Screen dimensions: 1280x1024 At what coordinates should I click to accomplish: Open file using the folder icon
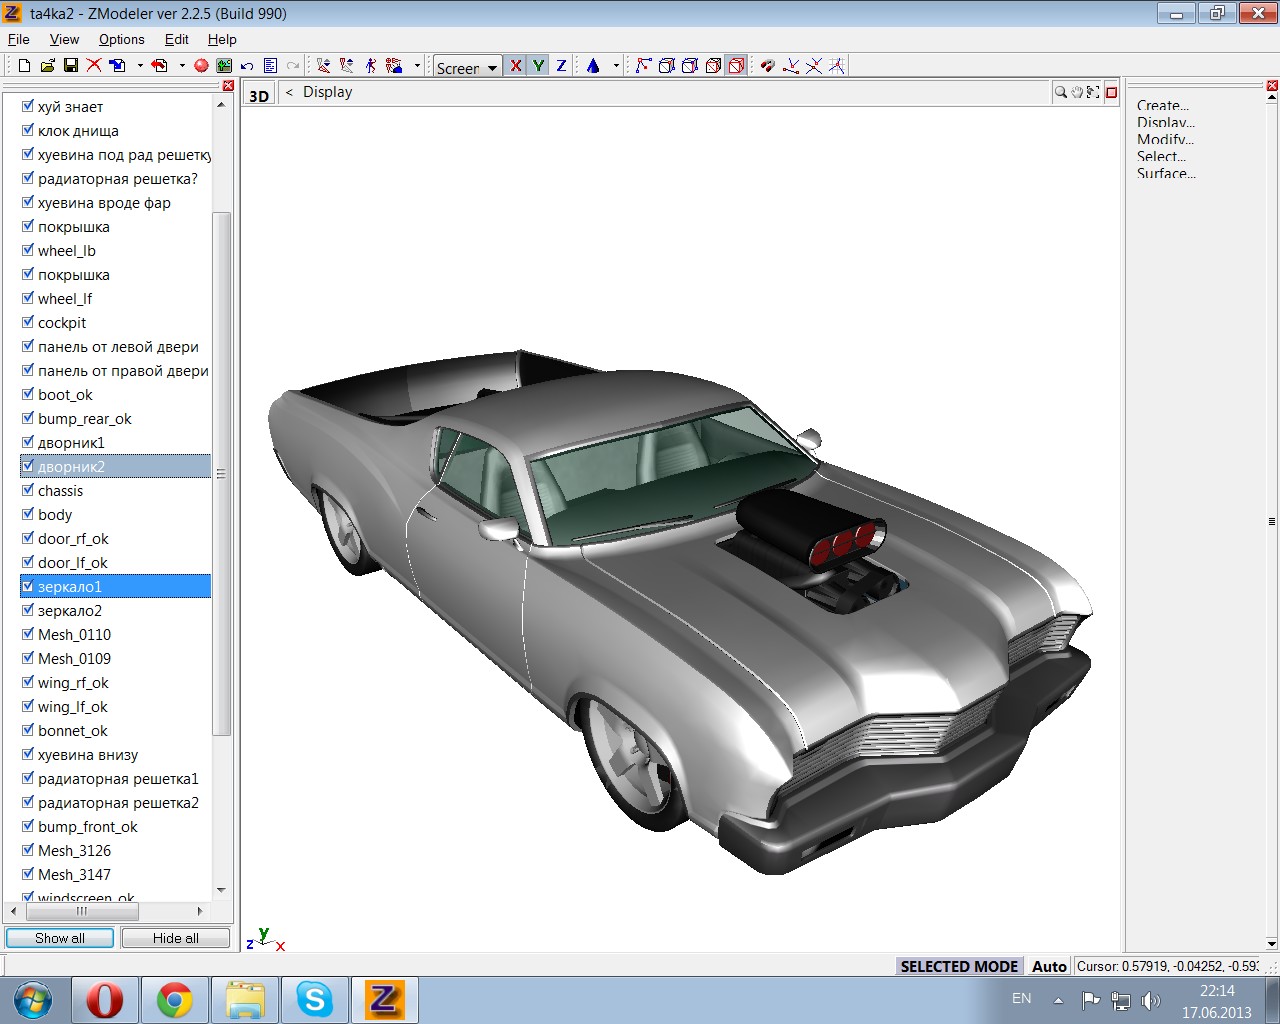[47, 66]
